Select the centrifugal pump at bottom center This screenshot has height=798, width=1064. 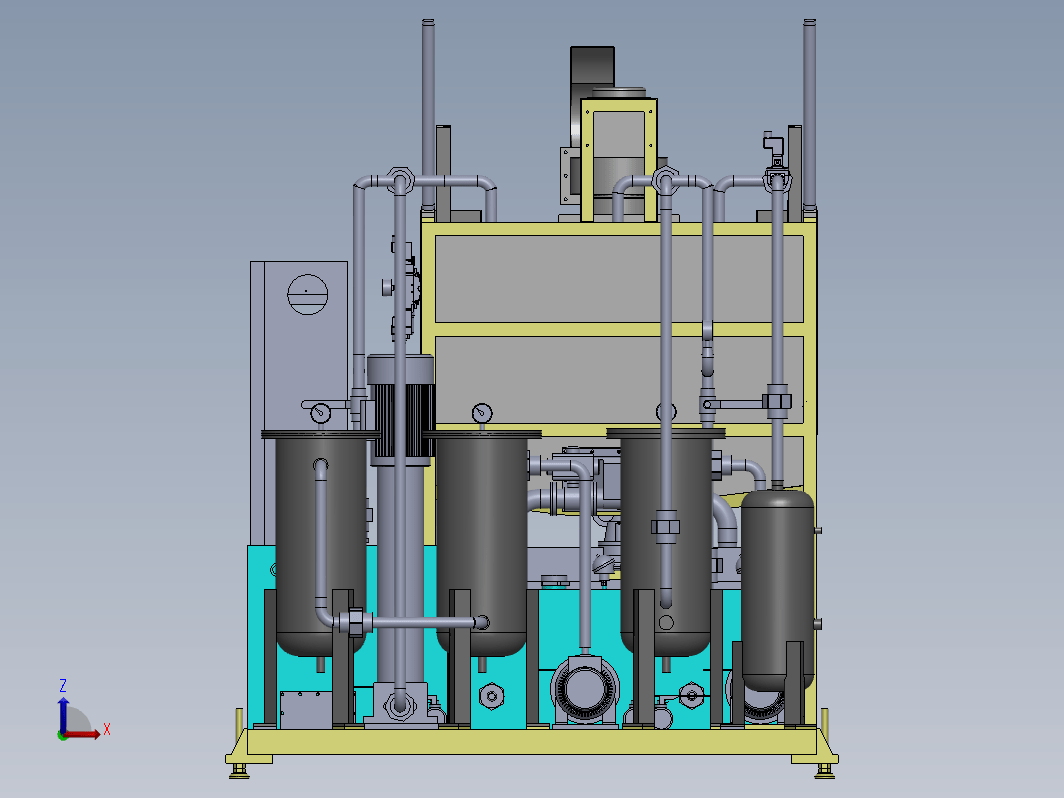click(584, 690)
